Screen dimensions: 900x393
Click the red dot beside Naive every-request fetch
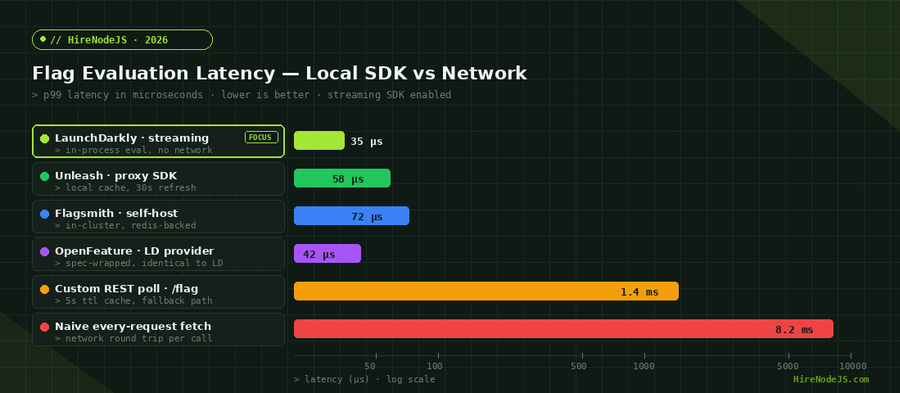pyautogui.click(x=45, y=327)
